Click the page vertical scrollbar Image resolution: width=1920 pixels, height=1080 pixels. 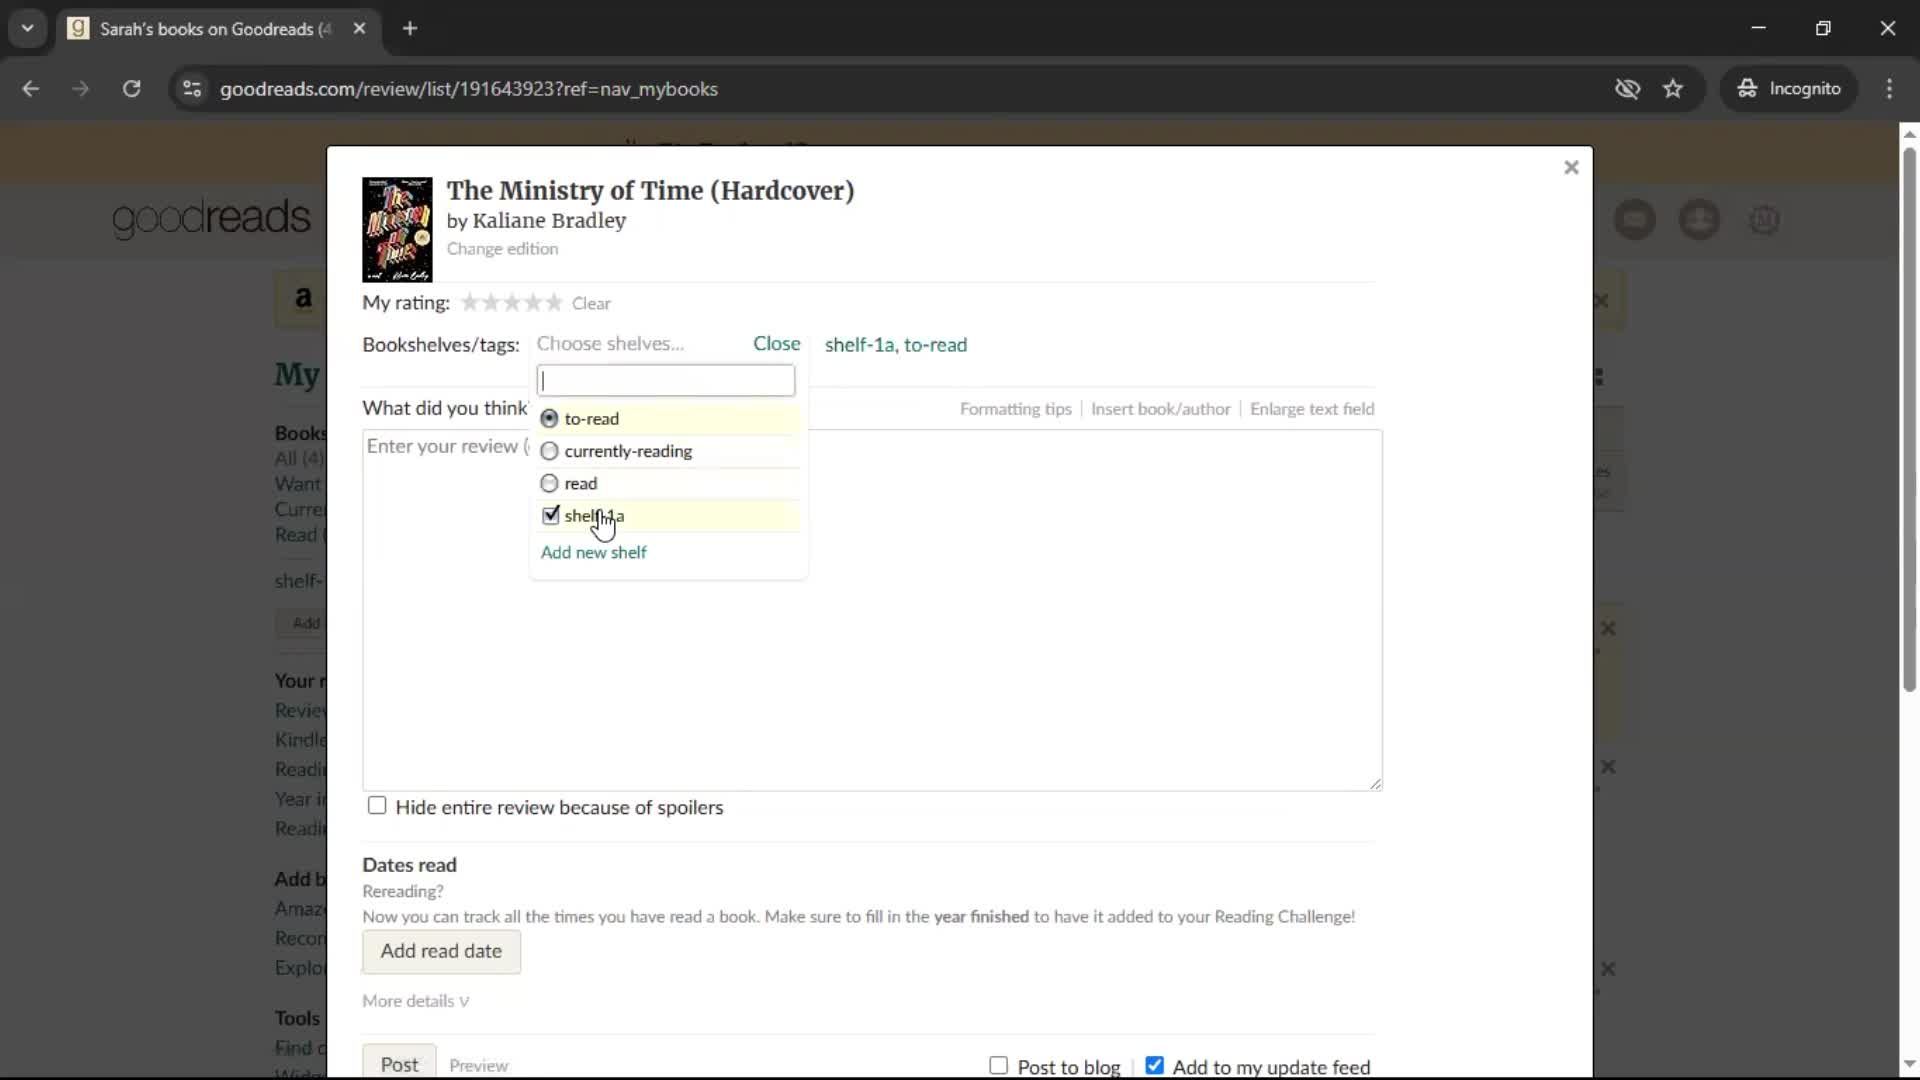click(x=1909, y=420)
